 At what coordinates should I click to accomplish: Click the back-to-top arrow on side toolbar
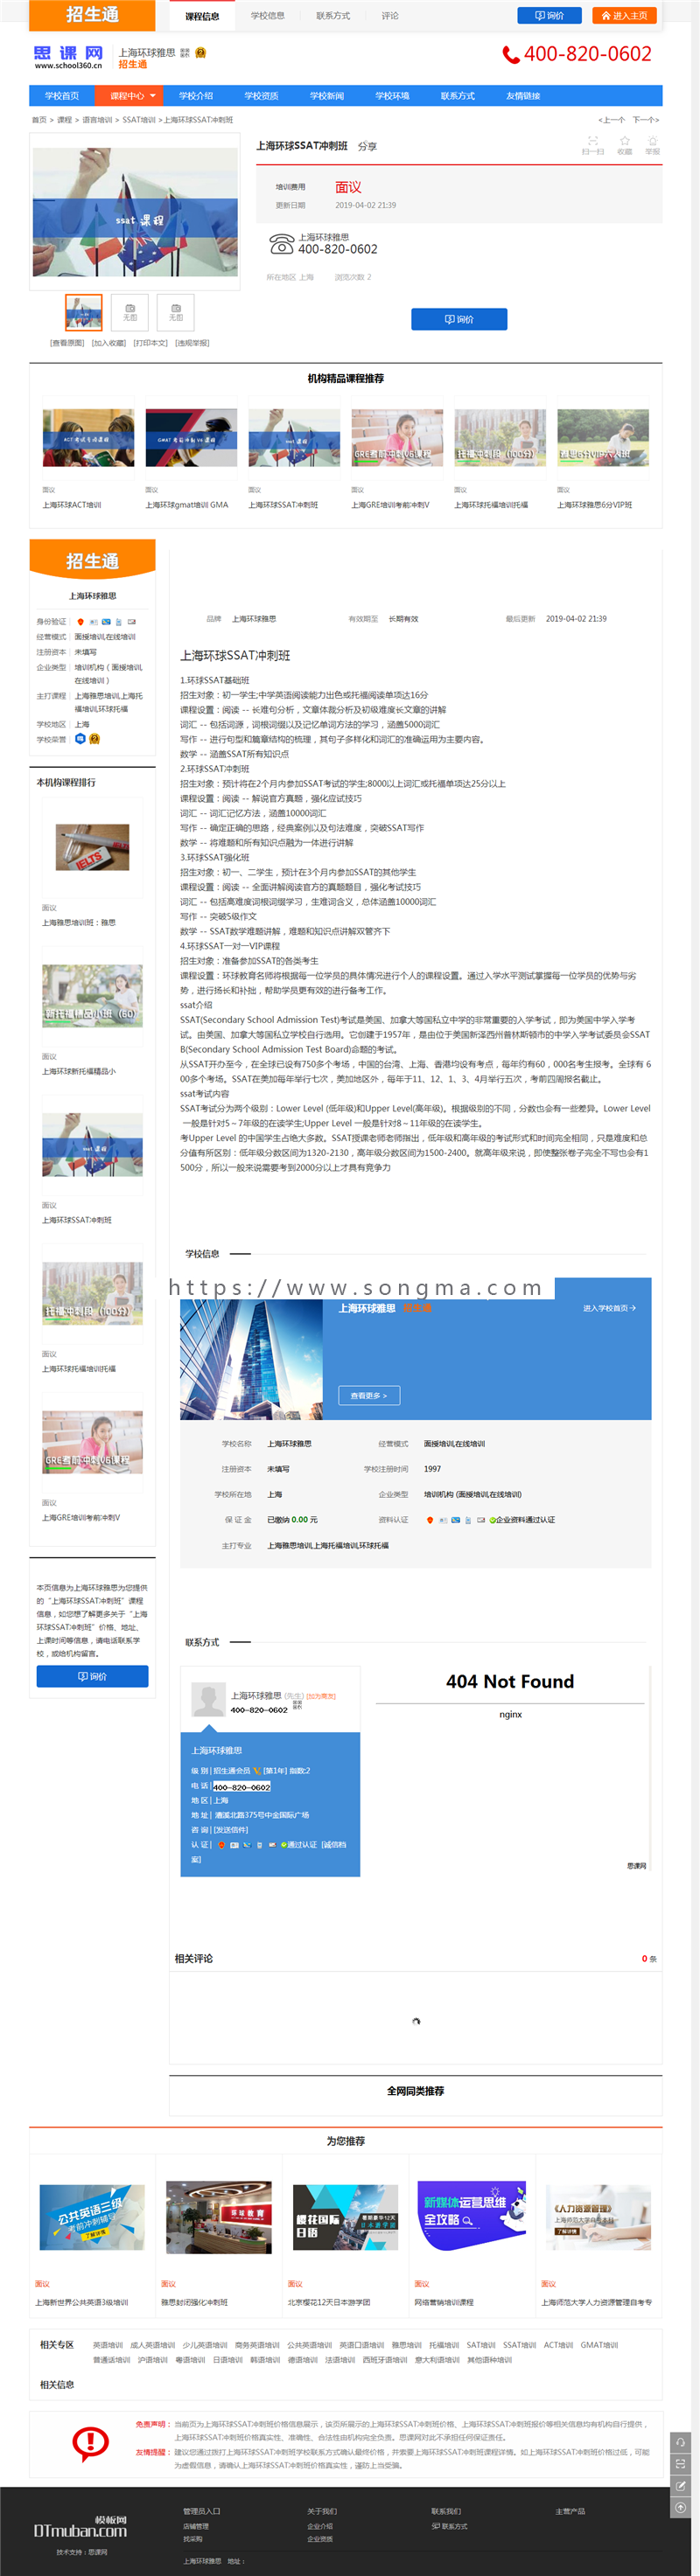click(x=681, y=2507)
